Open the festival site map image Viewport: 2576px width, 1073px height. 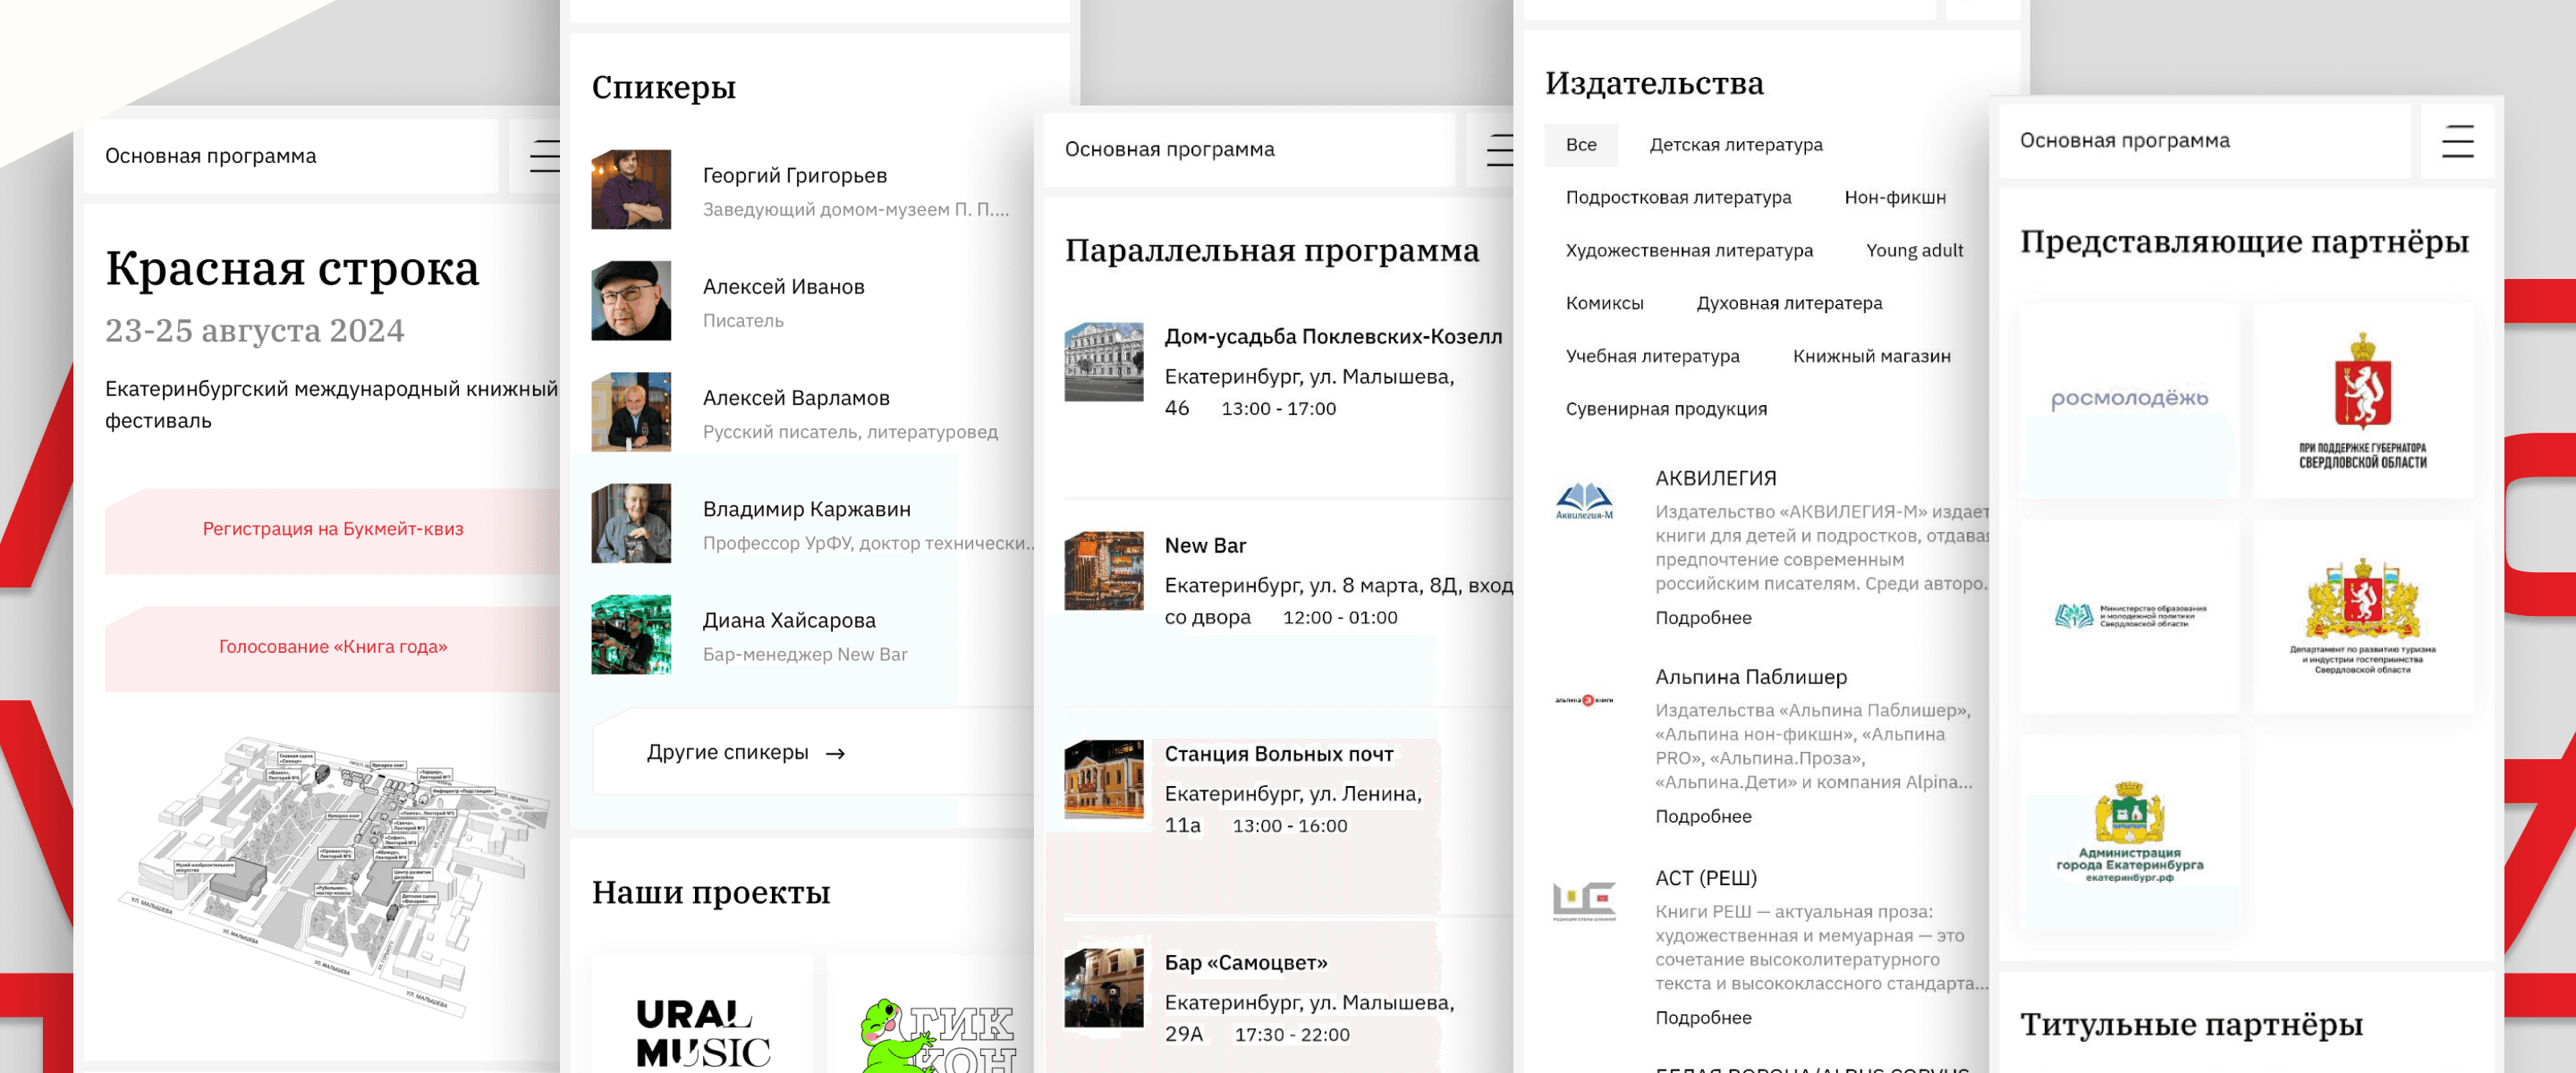point(335,875)
